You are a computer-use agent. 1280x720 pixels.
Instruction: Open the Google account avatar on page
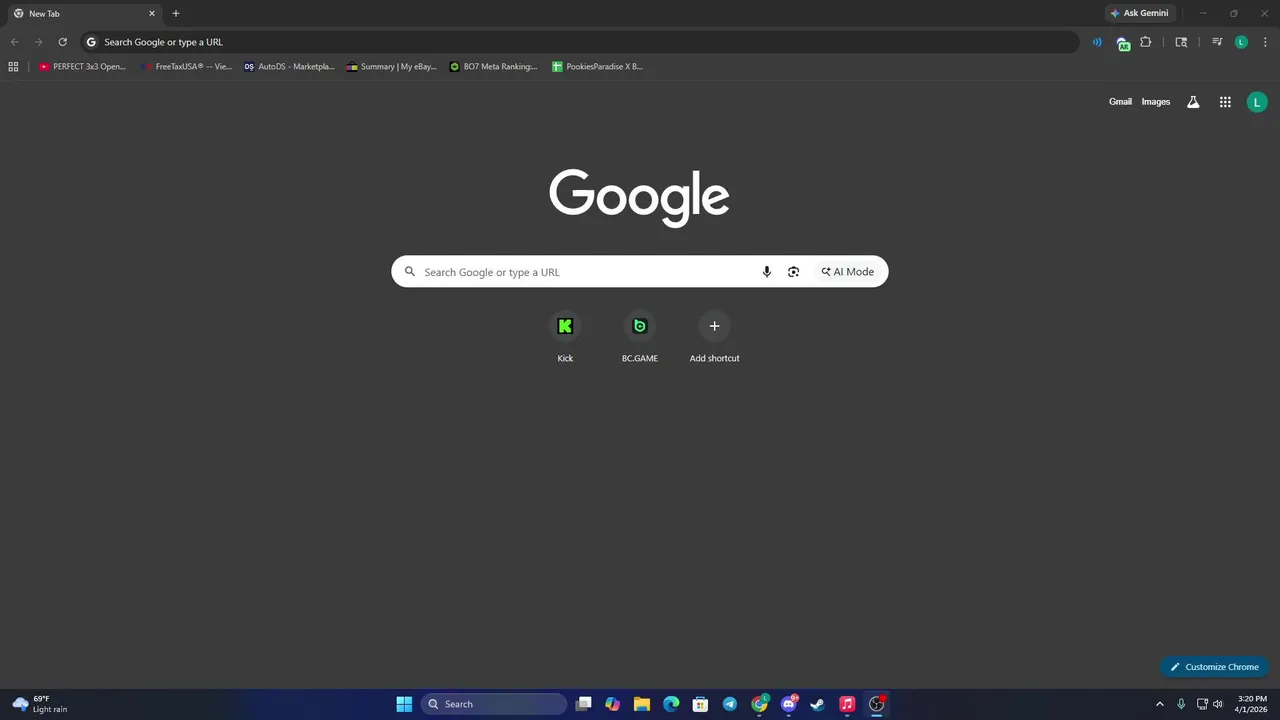click(1257, 102)
